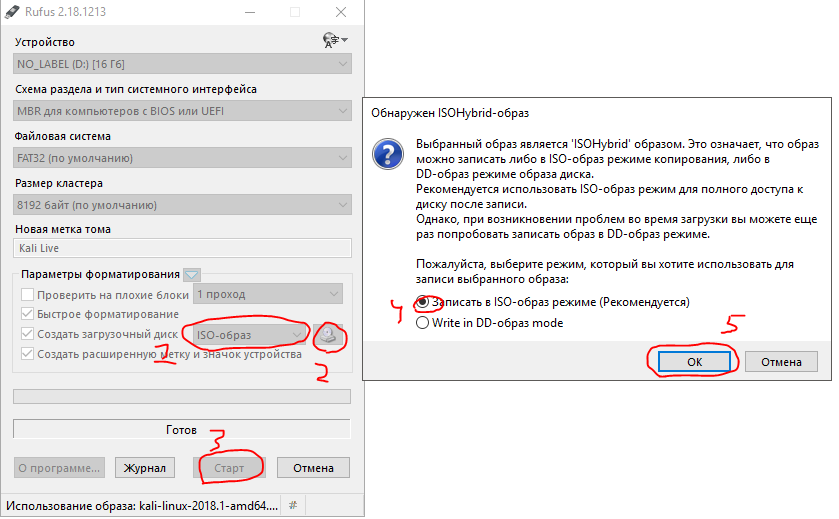Click the Обнаружен ISOHybrid-образ dialog title

click(x=450, y=113)
